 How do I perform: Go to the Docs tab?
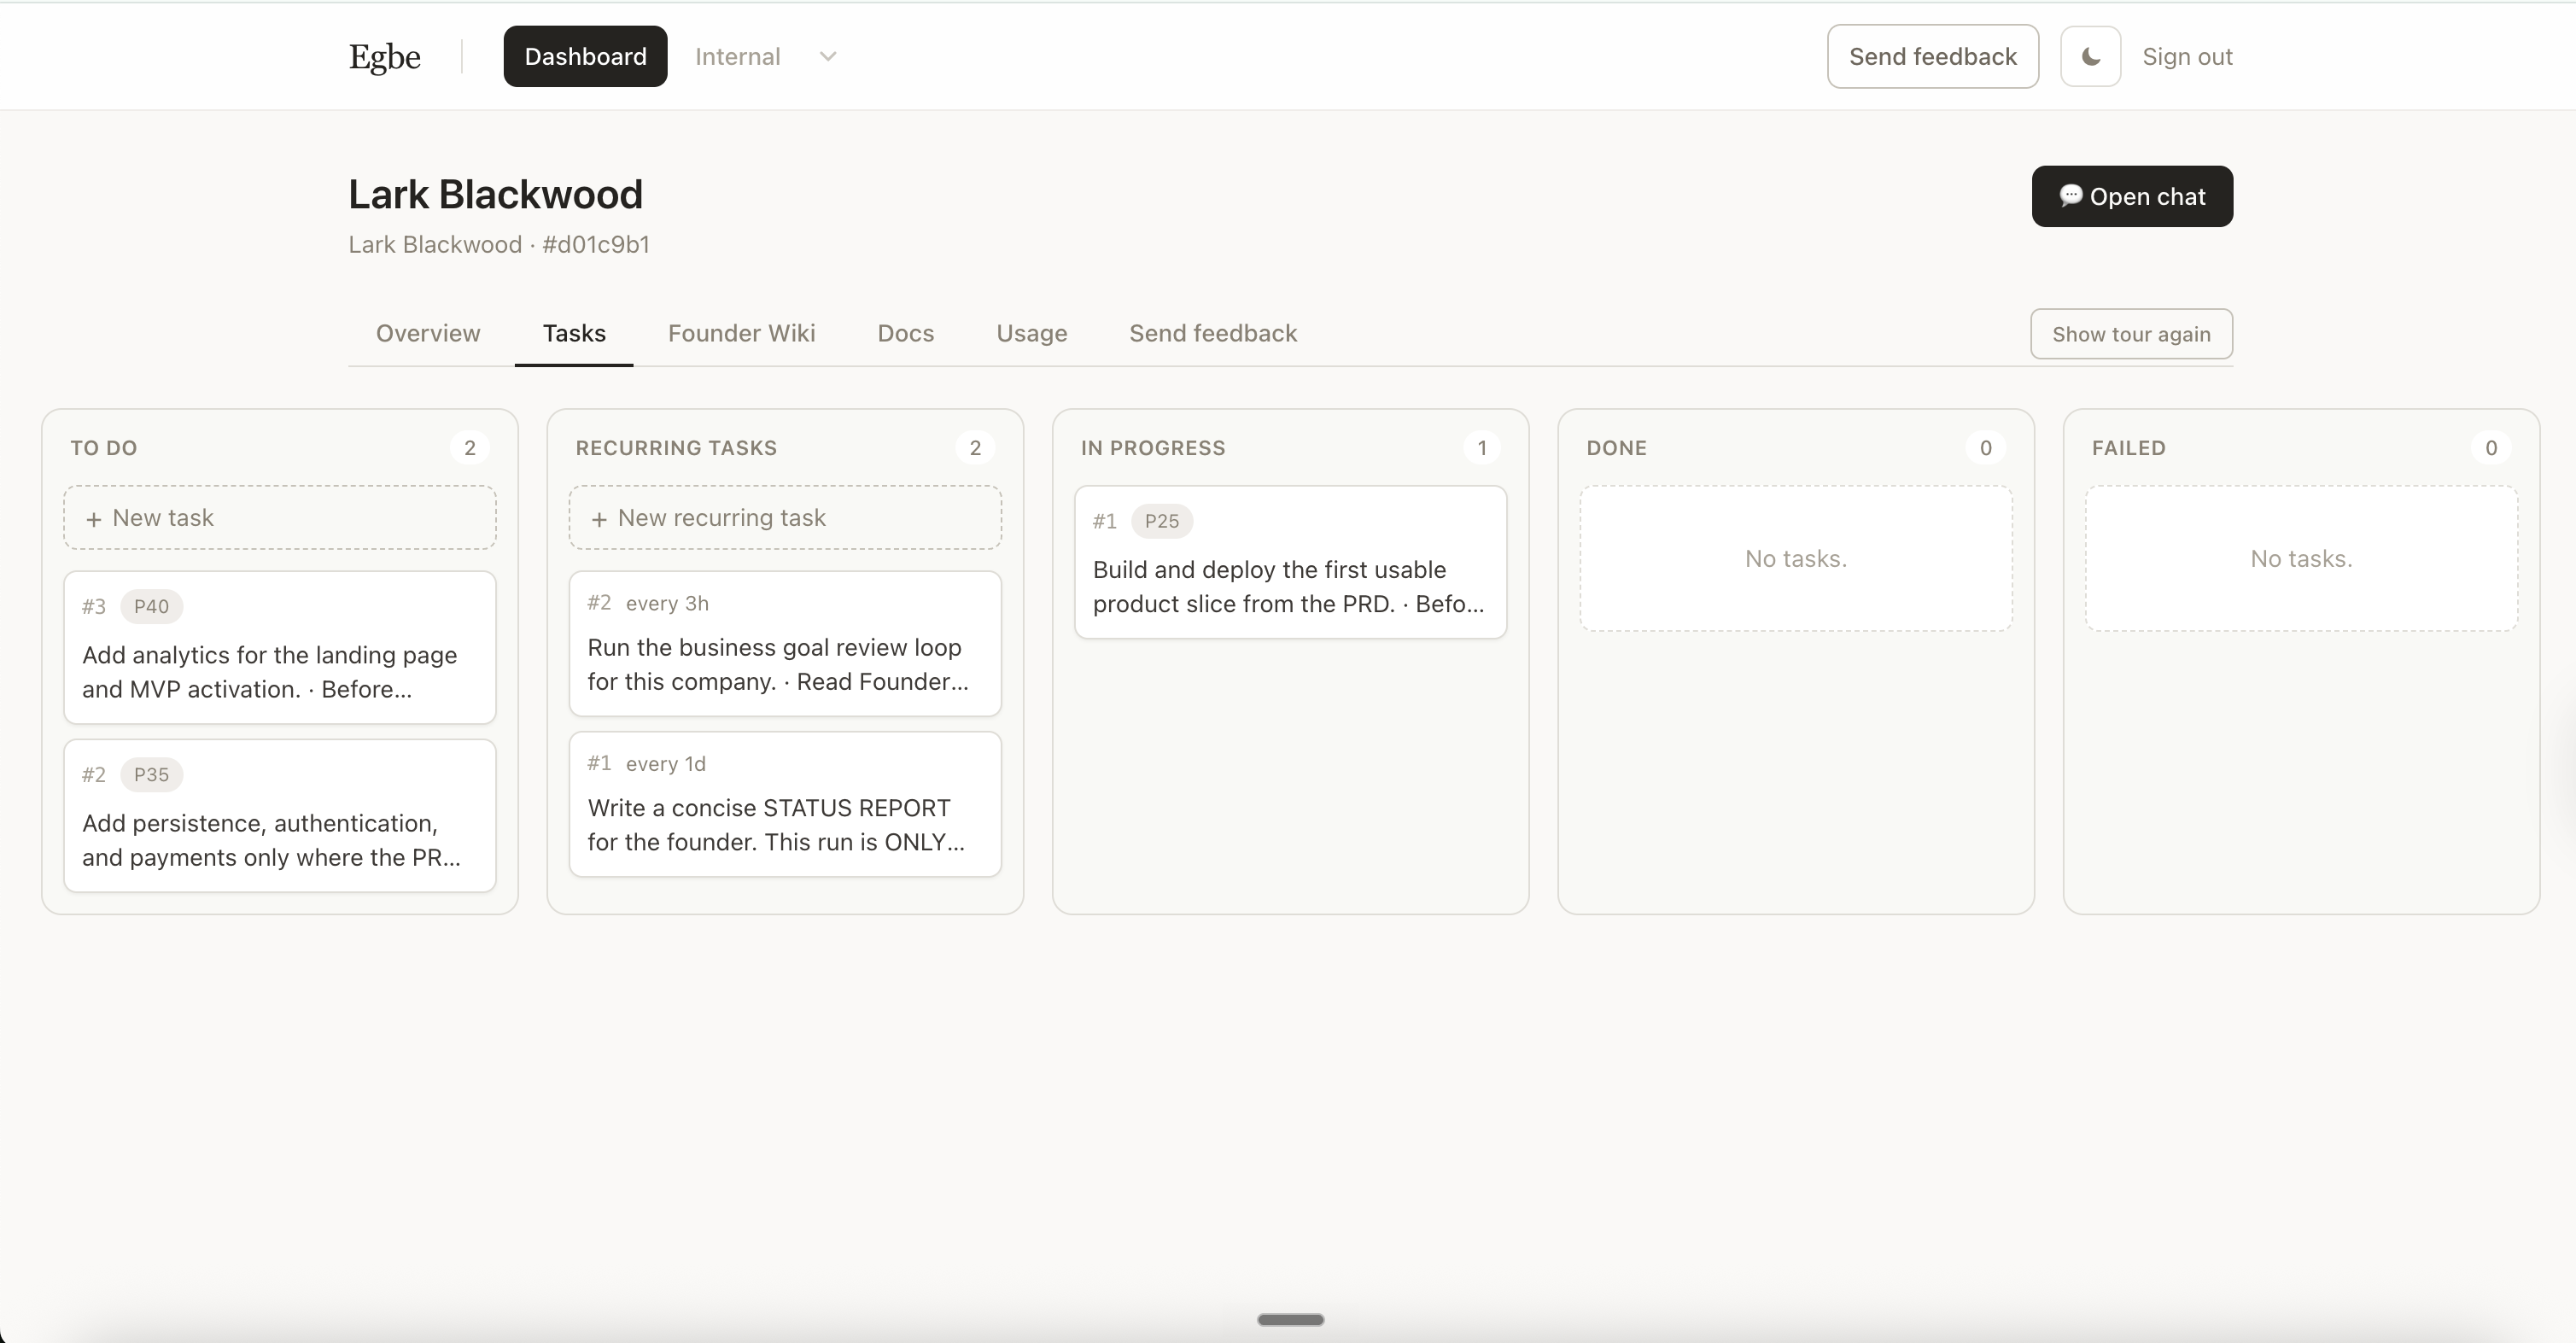905,333
